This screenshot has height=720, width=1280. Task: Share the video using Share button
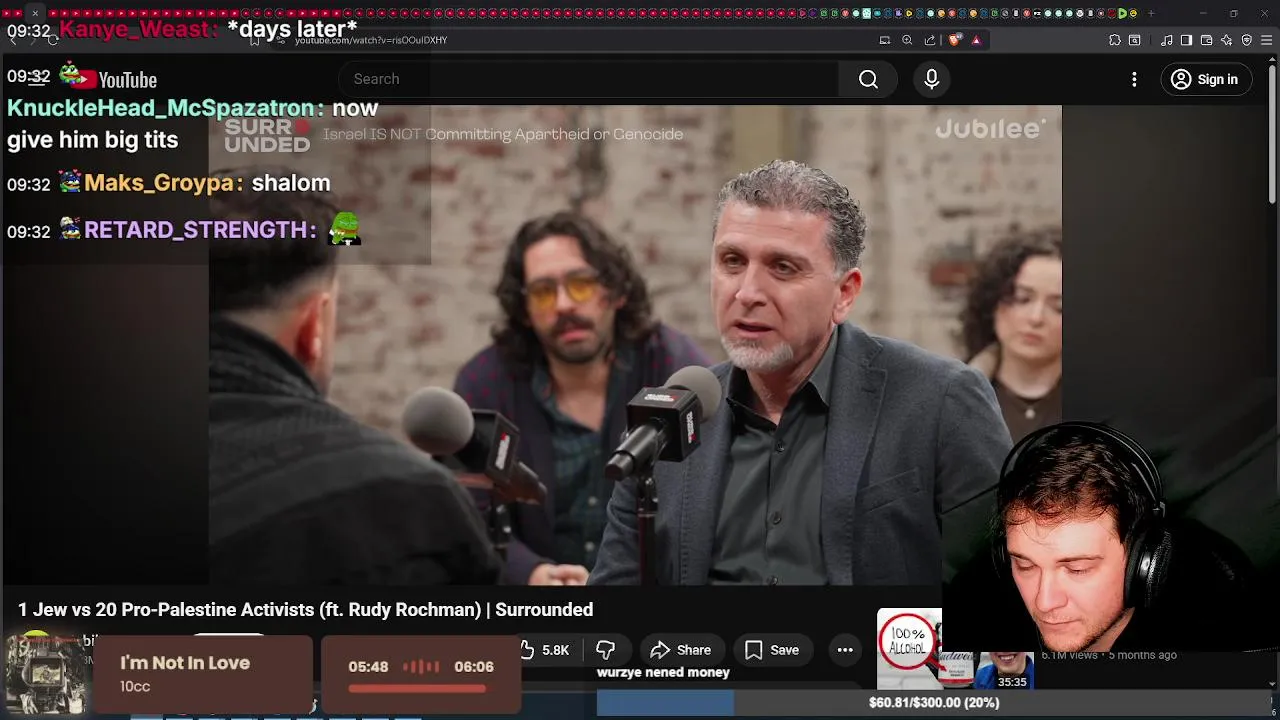[x=681, y=650]
